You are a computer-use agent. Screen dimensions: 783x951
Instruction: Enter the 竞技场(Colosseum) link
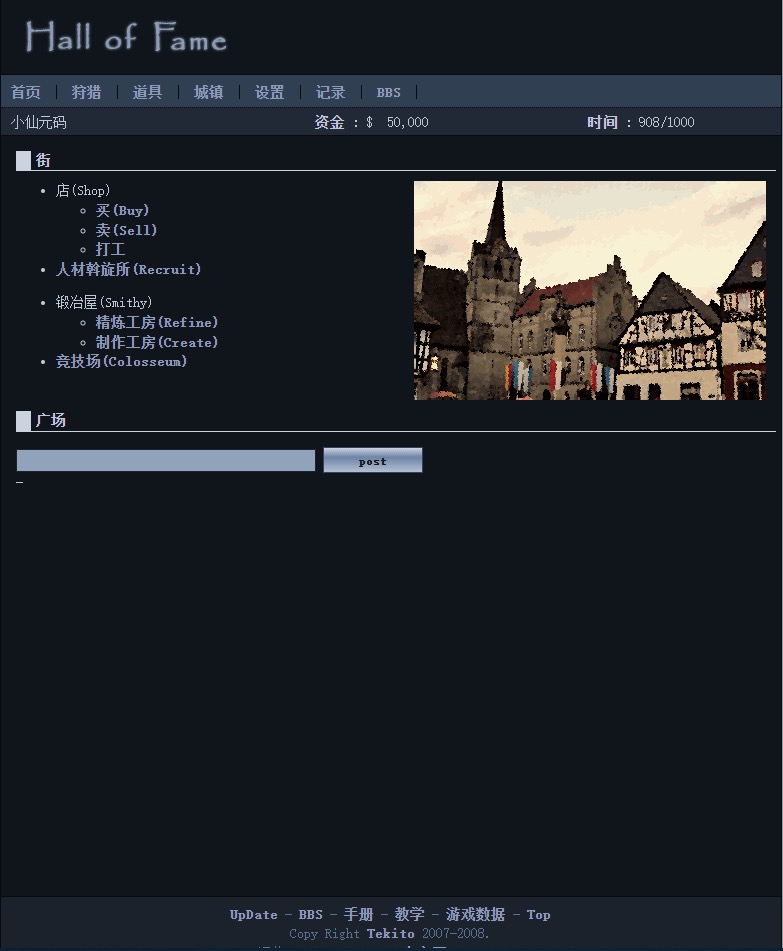121,361
